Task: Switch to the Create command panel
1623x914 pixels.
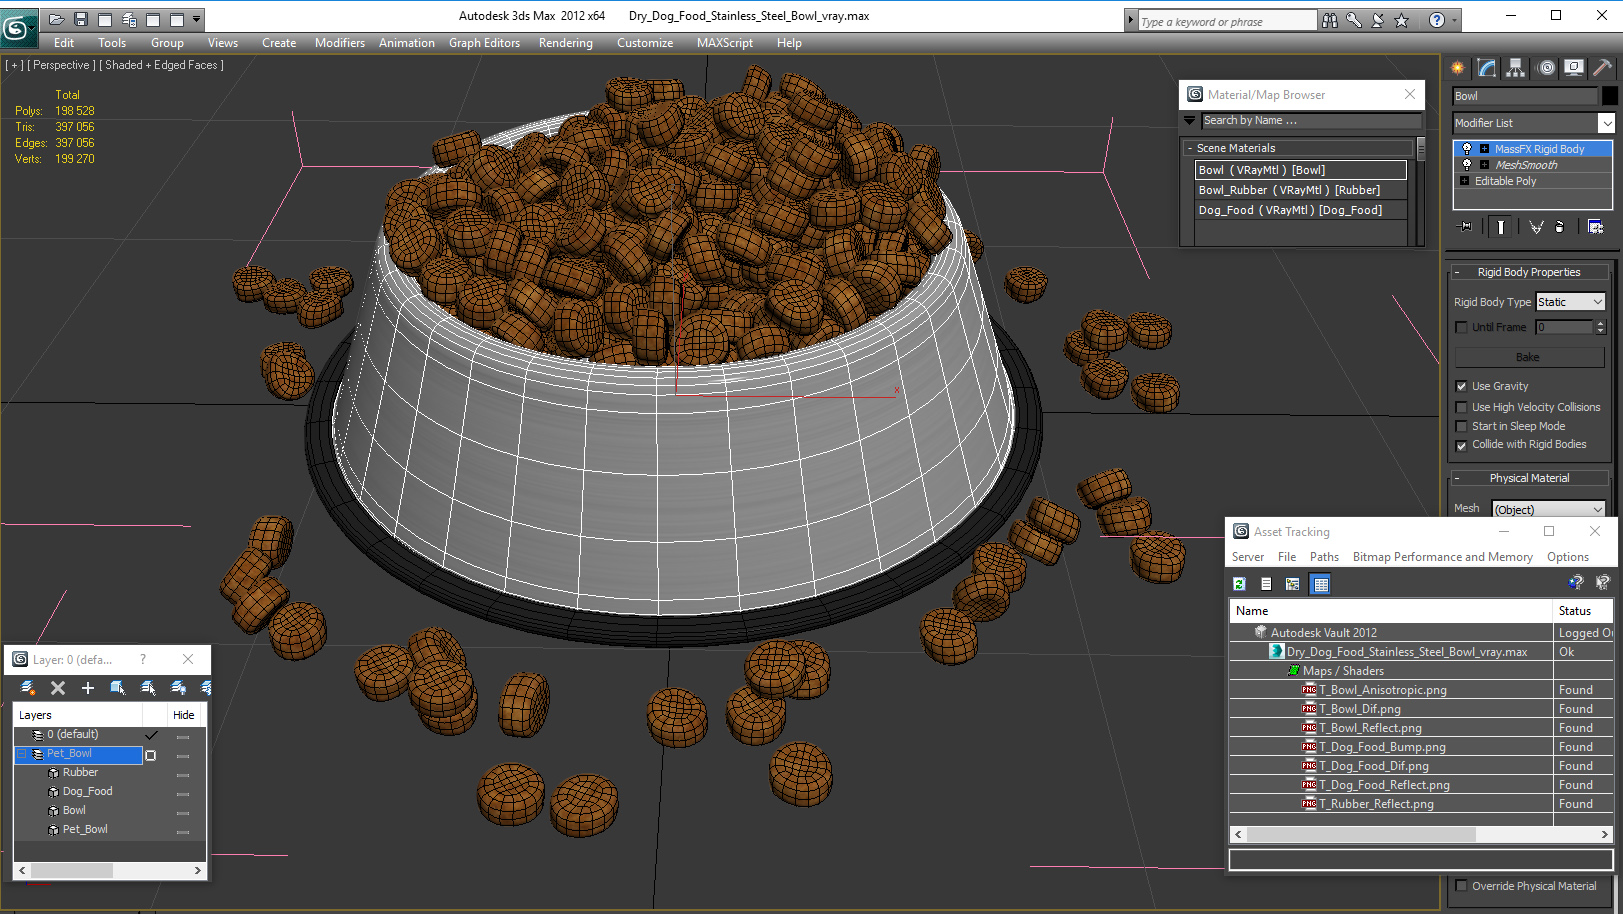Action: coord(1458,68)
